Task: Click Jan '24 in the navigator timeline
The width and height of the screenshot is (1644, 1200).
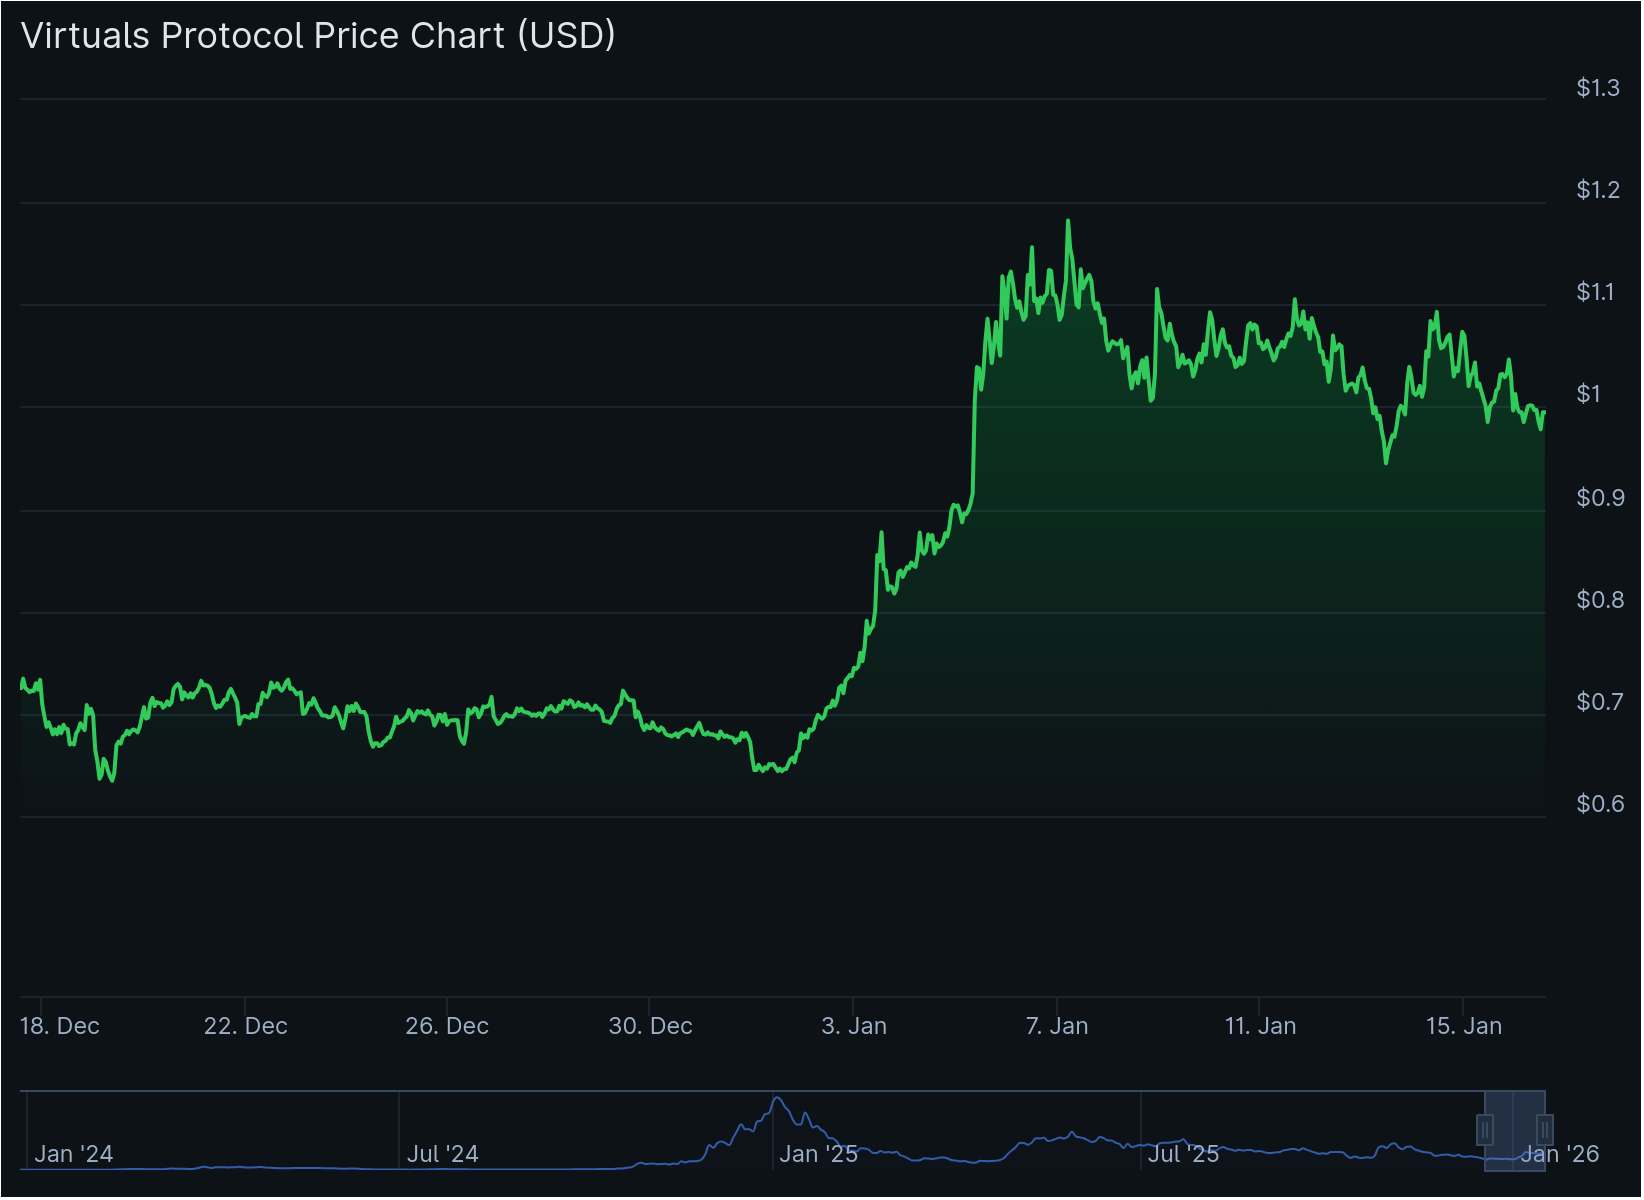Action: click(74, 1154)
